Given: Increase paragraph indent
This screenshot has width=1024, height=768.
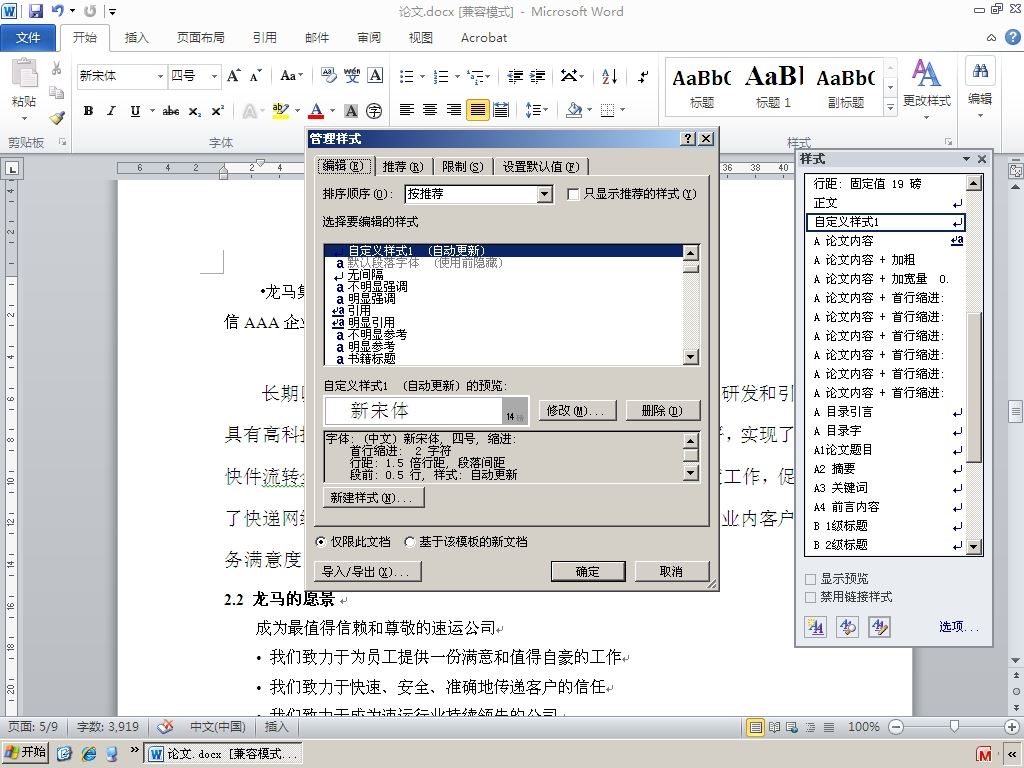Looking at the screenshot, I should coord(538,76).
